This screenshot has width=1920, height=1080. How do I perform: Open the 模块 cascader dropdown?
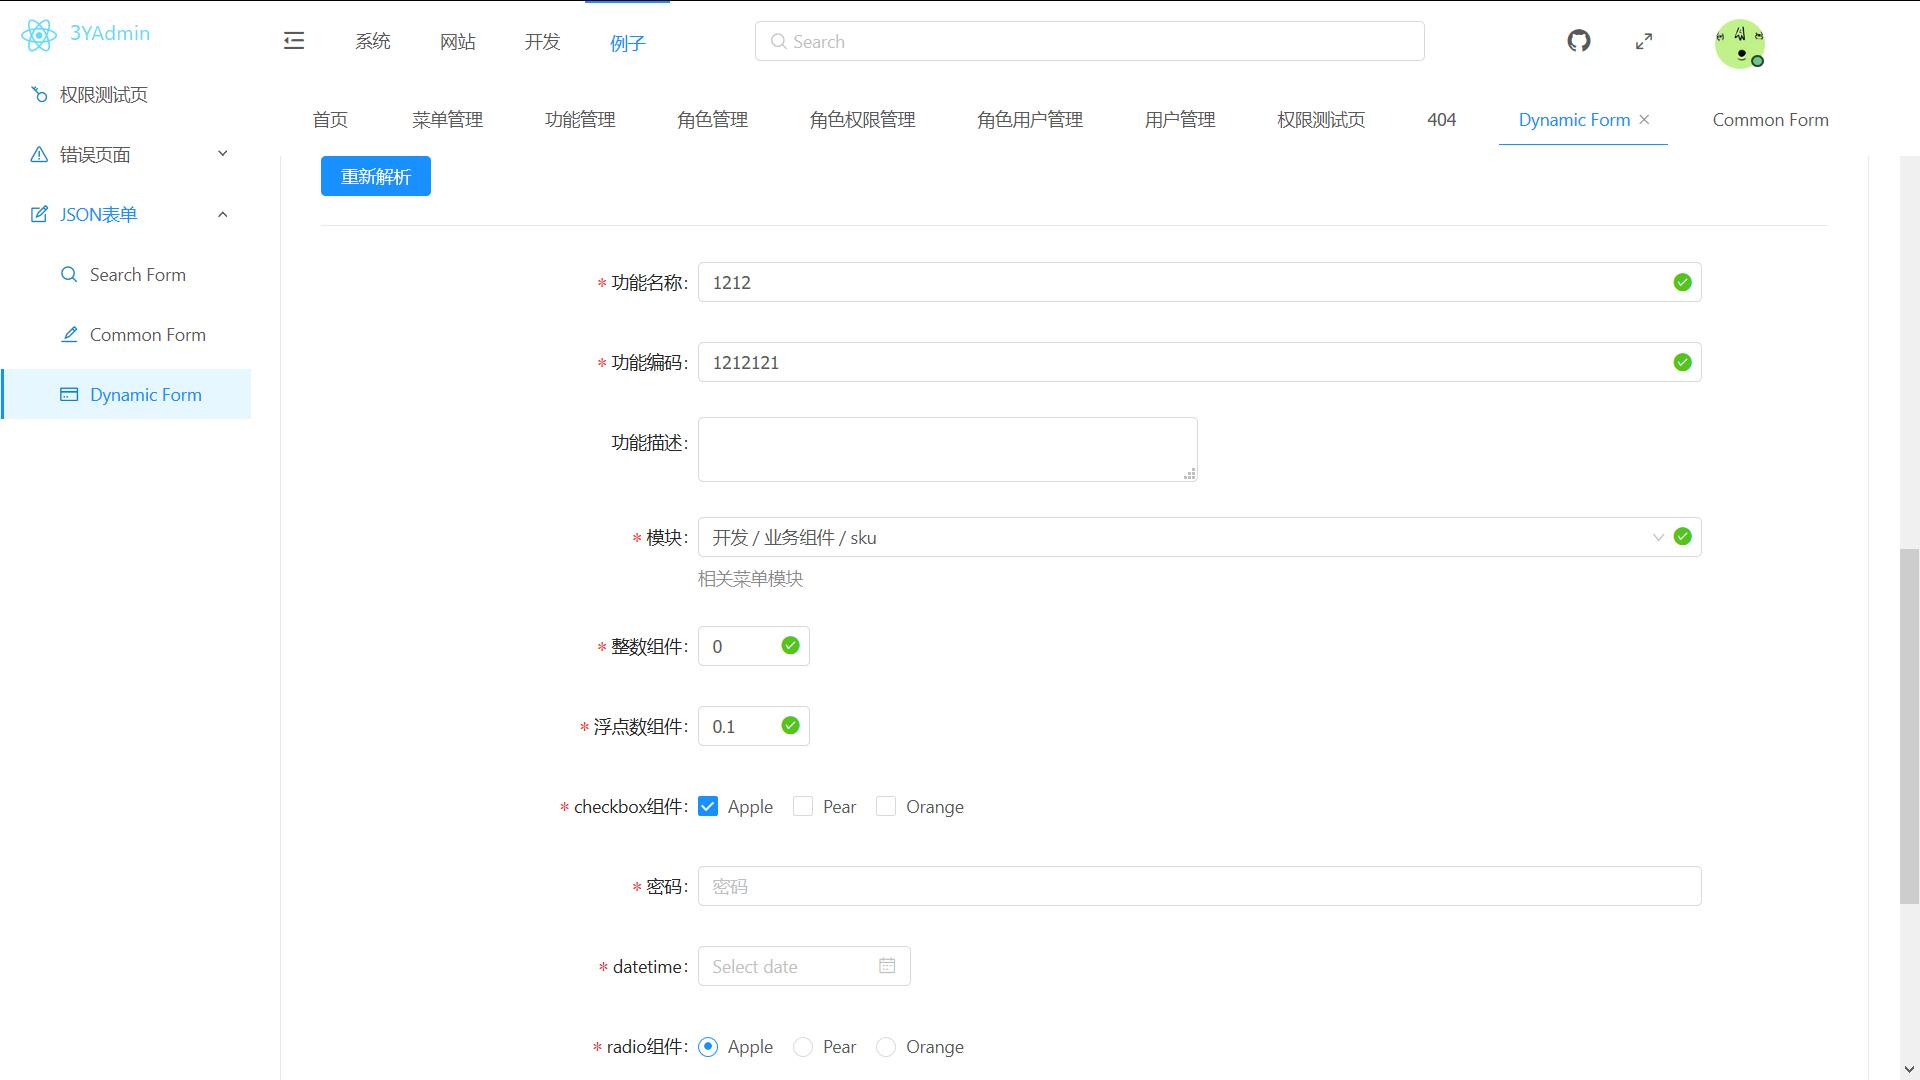click(x=1180, y=537)
